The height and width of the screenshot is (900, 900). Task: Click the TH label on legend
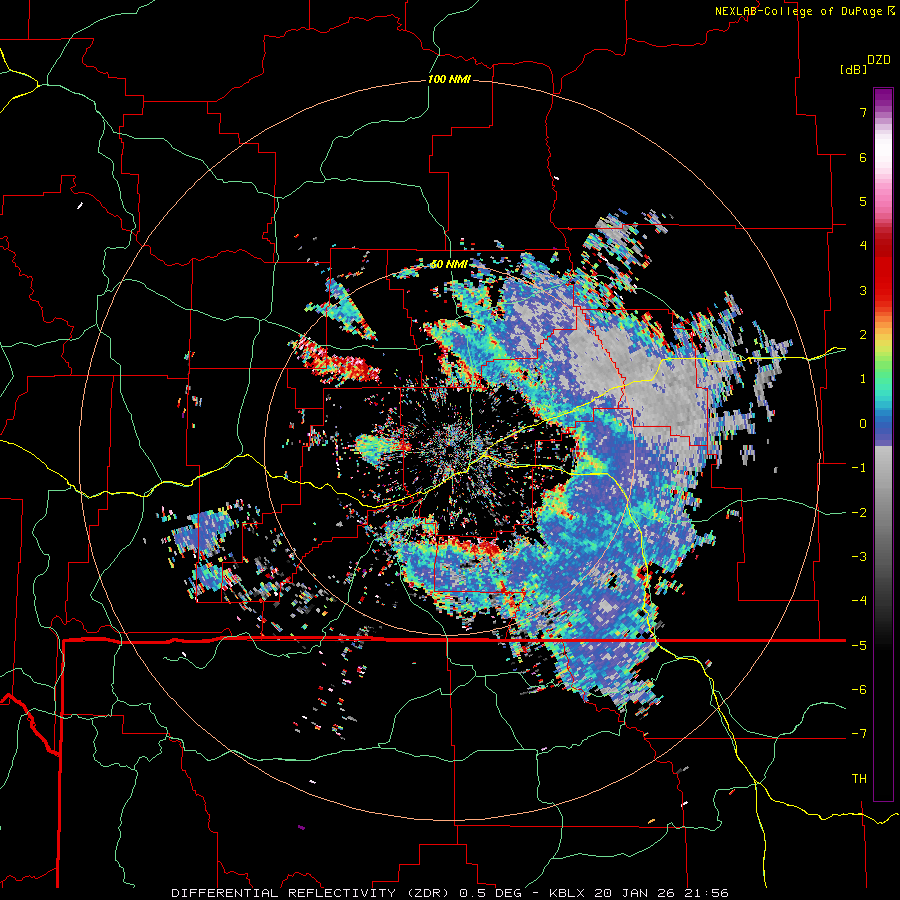[x=859, y=779]
